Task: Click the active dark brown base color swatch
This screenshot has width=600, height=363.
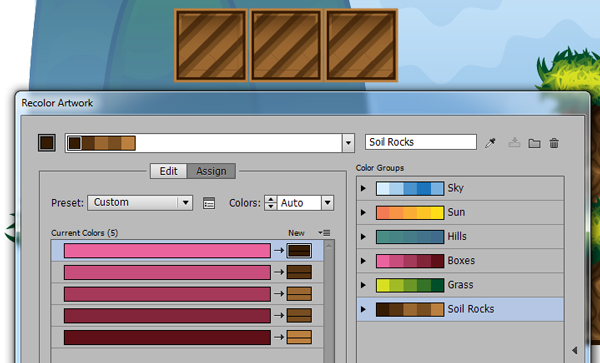Action: coord(47,143)
